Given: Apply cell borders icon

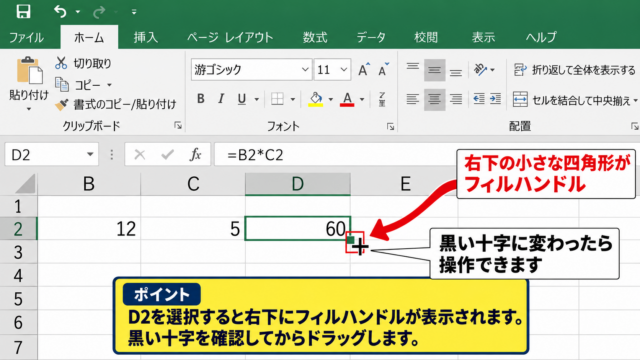Looking at the screenshot, I should coord(277,99).
